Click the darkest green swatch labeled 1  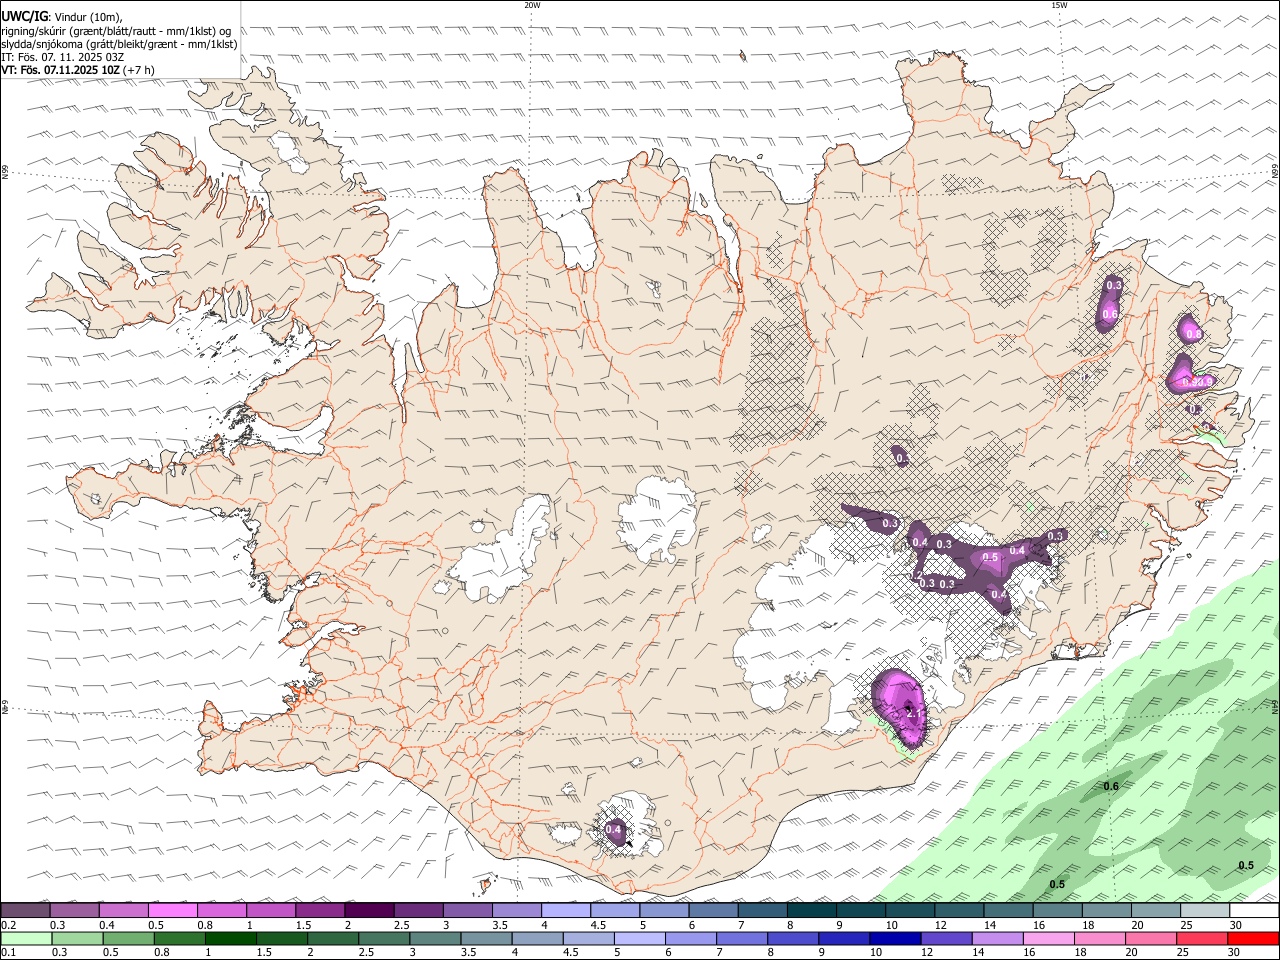pyautogui.click(x=230, y=939)
